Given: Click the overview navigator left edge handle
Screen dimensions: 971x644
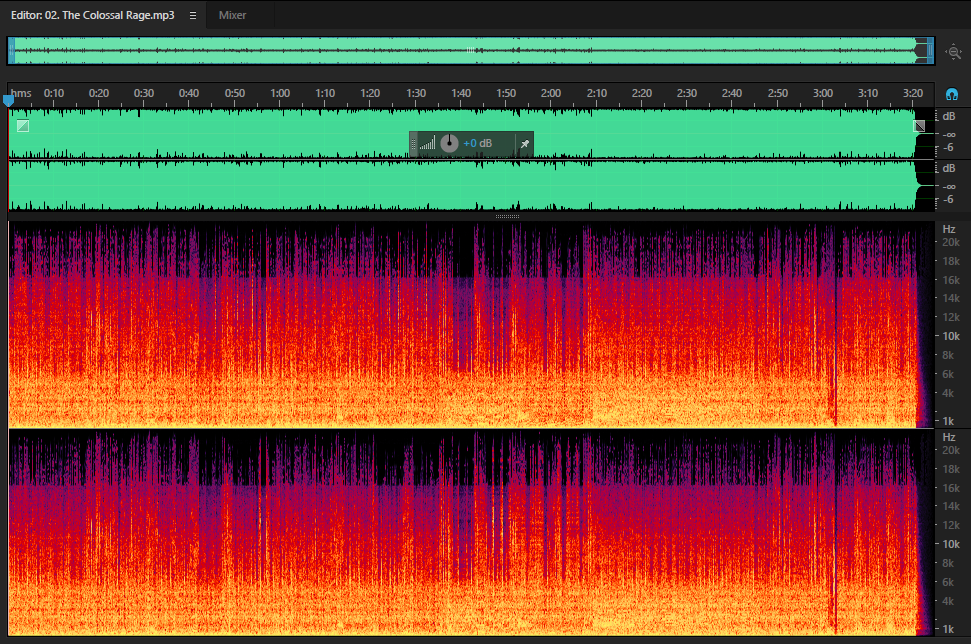Looking at the screenshot, I should pos(11,51).
